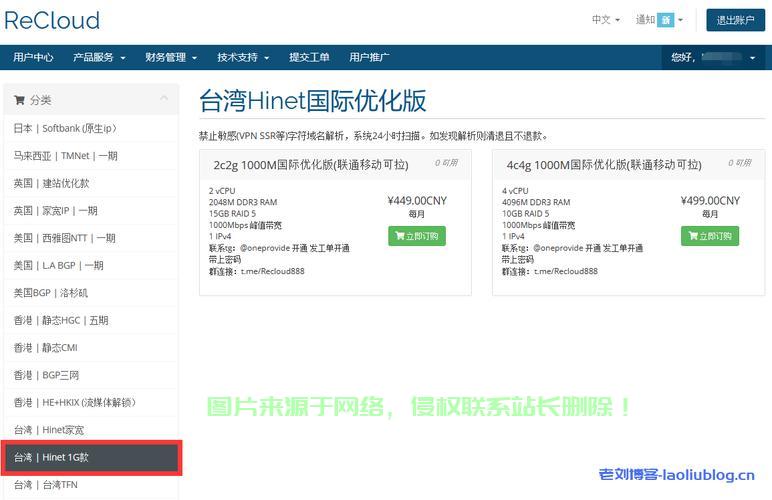Click the cart icon beside 分类
The height and width of the screenshot is (500, 772).
coord(19,100)
